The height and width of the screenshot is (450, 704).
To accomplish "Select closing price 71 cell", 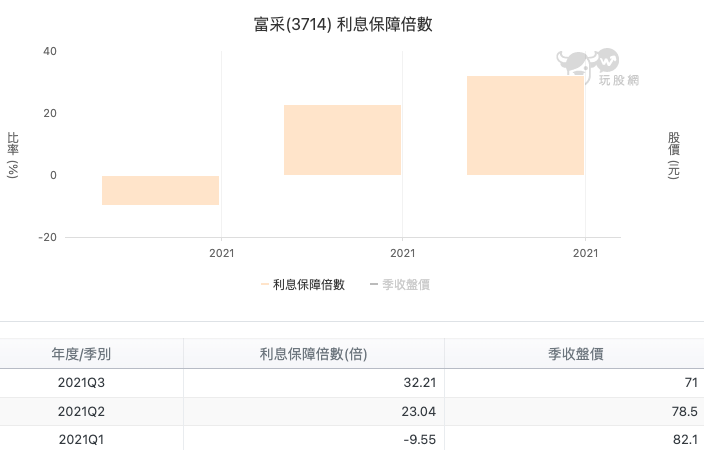I will 691,383.
